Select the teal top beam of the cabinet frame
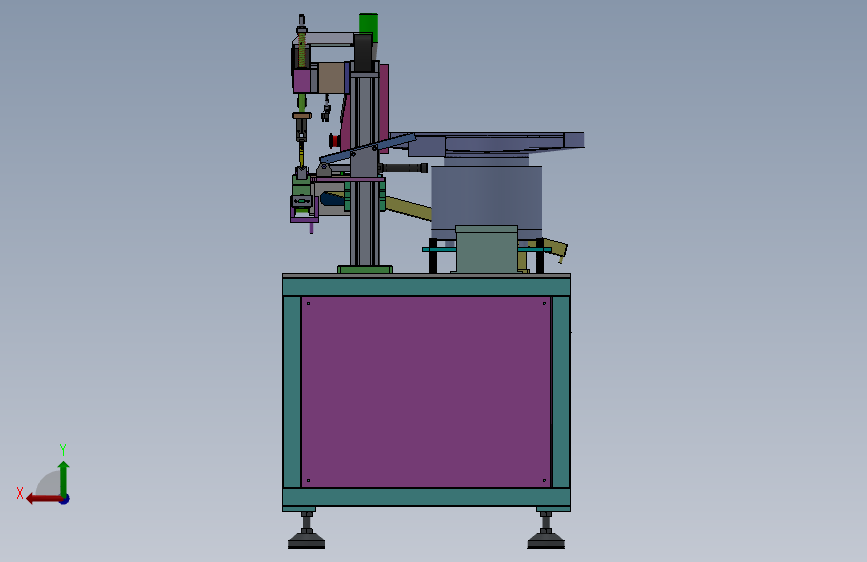 tap(426, 287)
